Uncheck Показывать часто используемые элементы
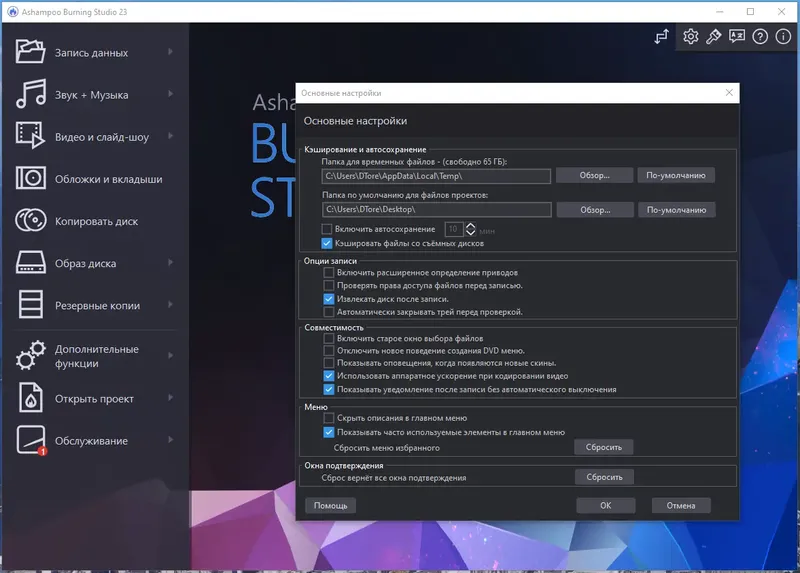The image size is (800, 573). tap(329, 432)
